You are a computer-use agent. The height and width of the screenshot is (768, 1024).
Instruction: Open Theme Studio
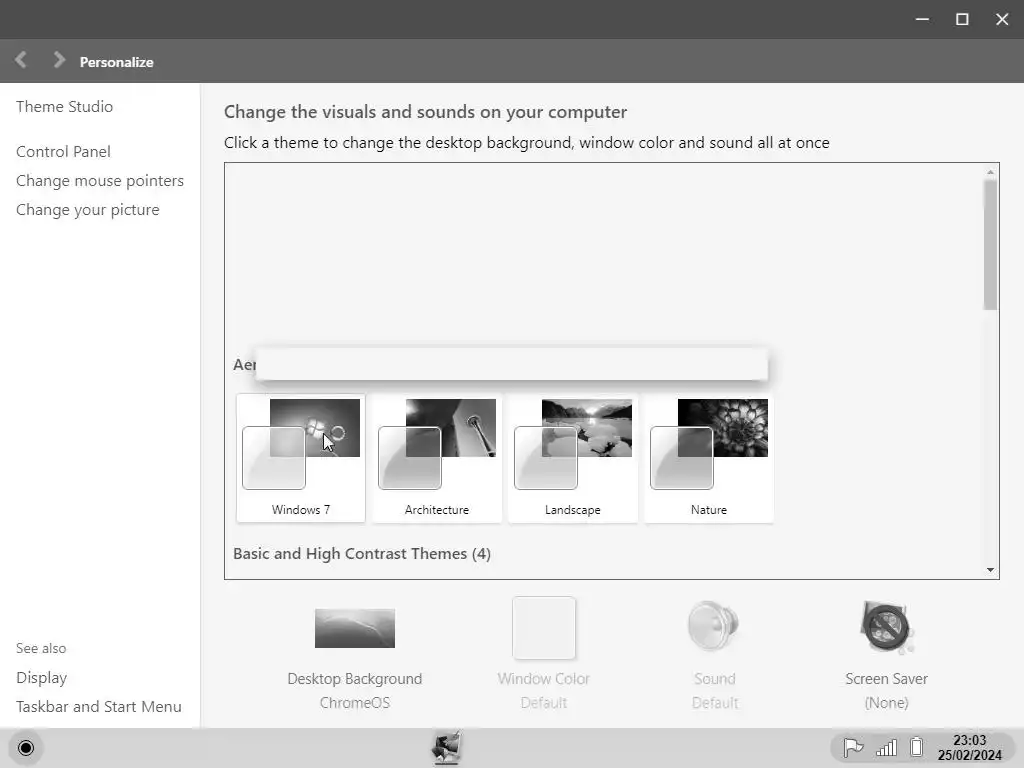(64, 106)
